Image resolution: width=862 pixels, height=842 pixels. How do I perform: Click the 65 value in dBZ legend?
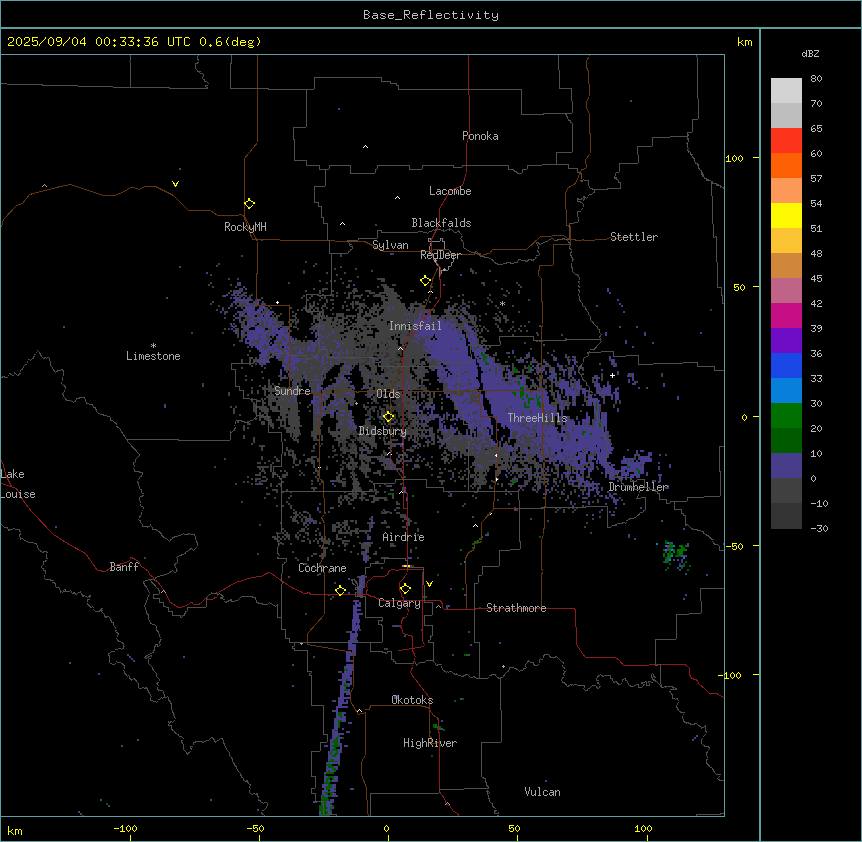click(816, 129)
